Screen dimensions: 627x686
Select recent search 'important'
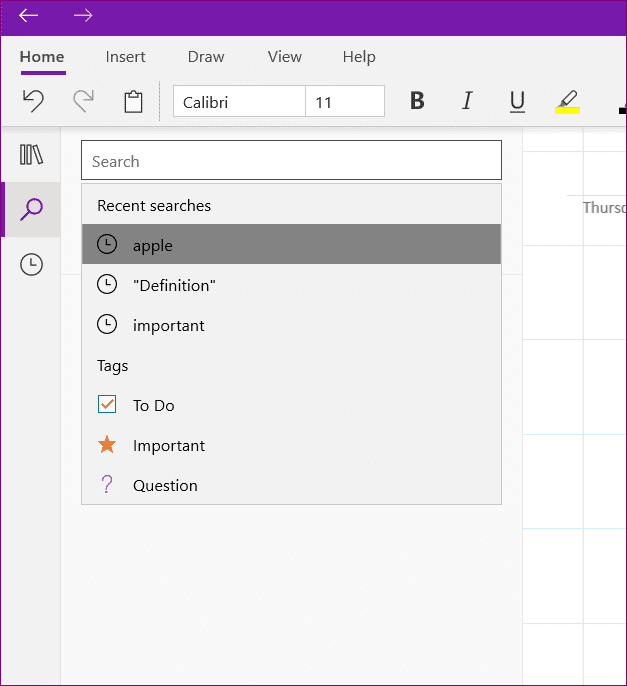point(291,325)
